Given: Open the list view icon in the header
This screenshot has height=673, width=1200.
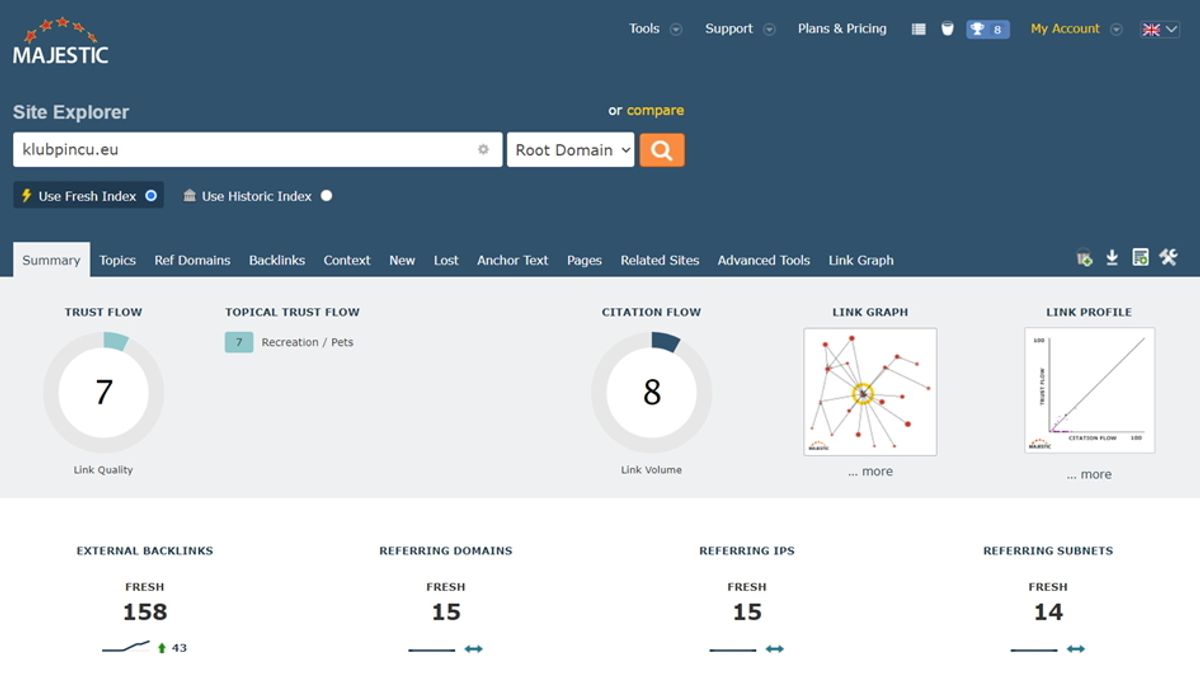Looking at the screenshot, I should [x=919, y=29].
